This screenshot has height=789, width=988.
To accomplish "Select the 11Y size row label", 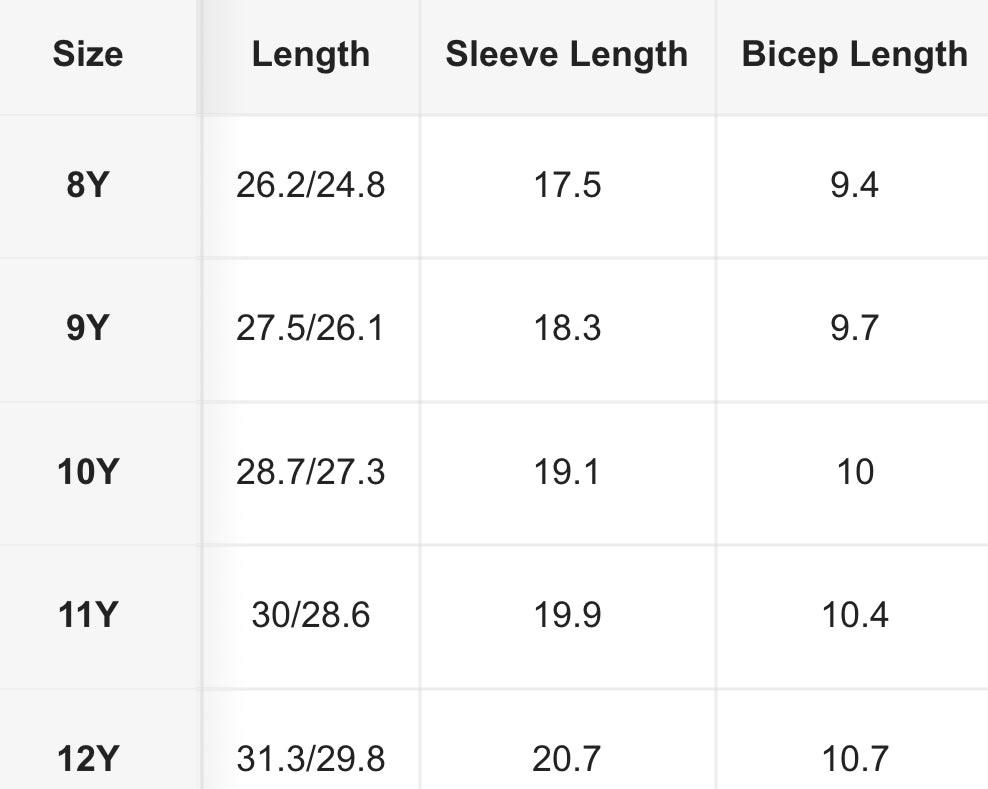I will (x=87, y=614).
